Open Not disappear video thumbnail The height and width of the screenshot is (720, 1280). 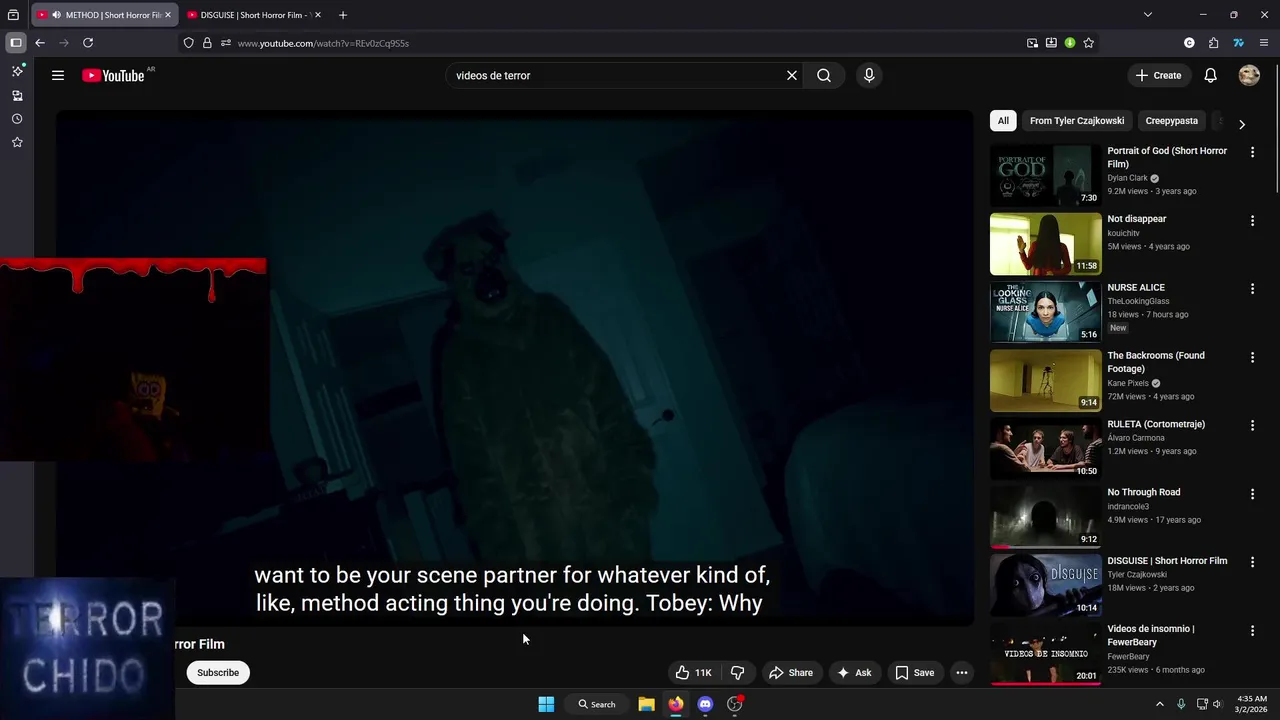point(1045,243)
